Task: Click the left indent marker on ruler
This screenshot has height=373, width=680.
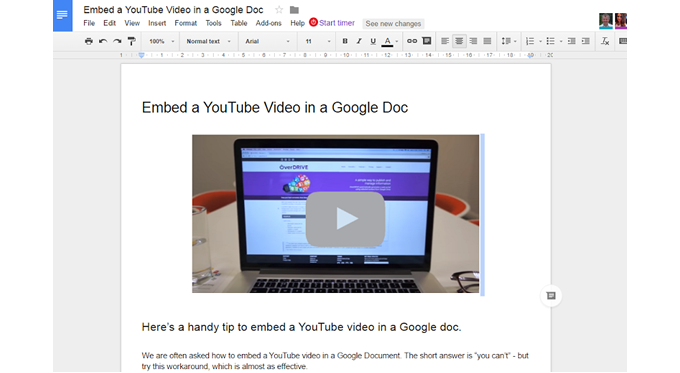Action: coord(141,55)
